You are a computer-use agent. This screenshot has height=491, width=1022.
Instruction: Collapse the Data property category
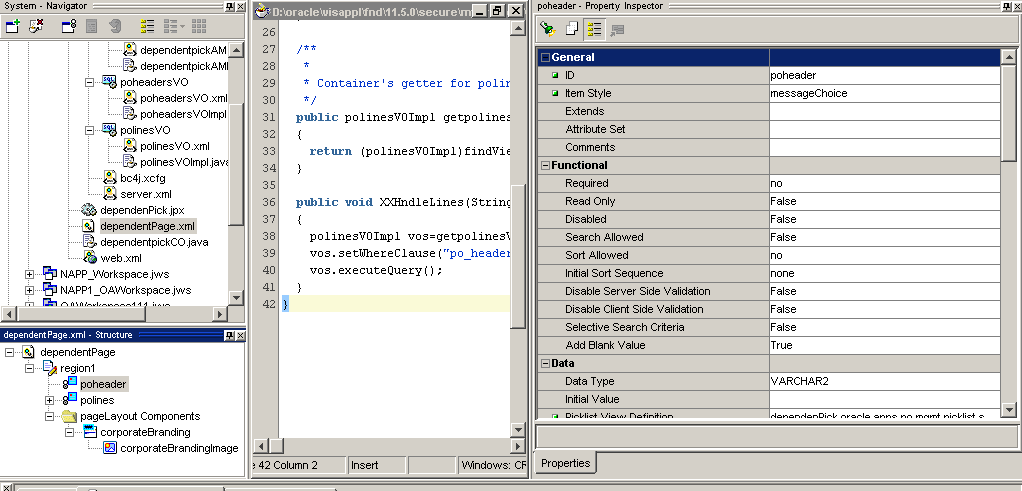click(x=546, y=363)
